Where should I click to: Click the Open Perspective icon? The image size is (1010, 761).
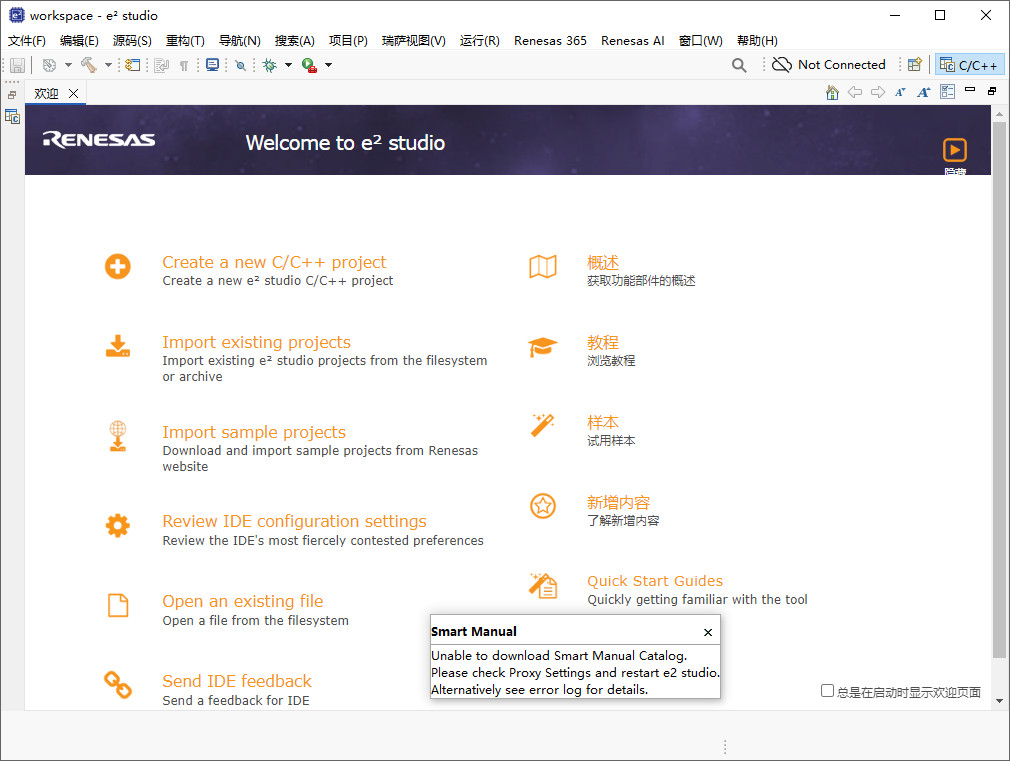[x=915, y=64]
